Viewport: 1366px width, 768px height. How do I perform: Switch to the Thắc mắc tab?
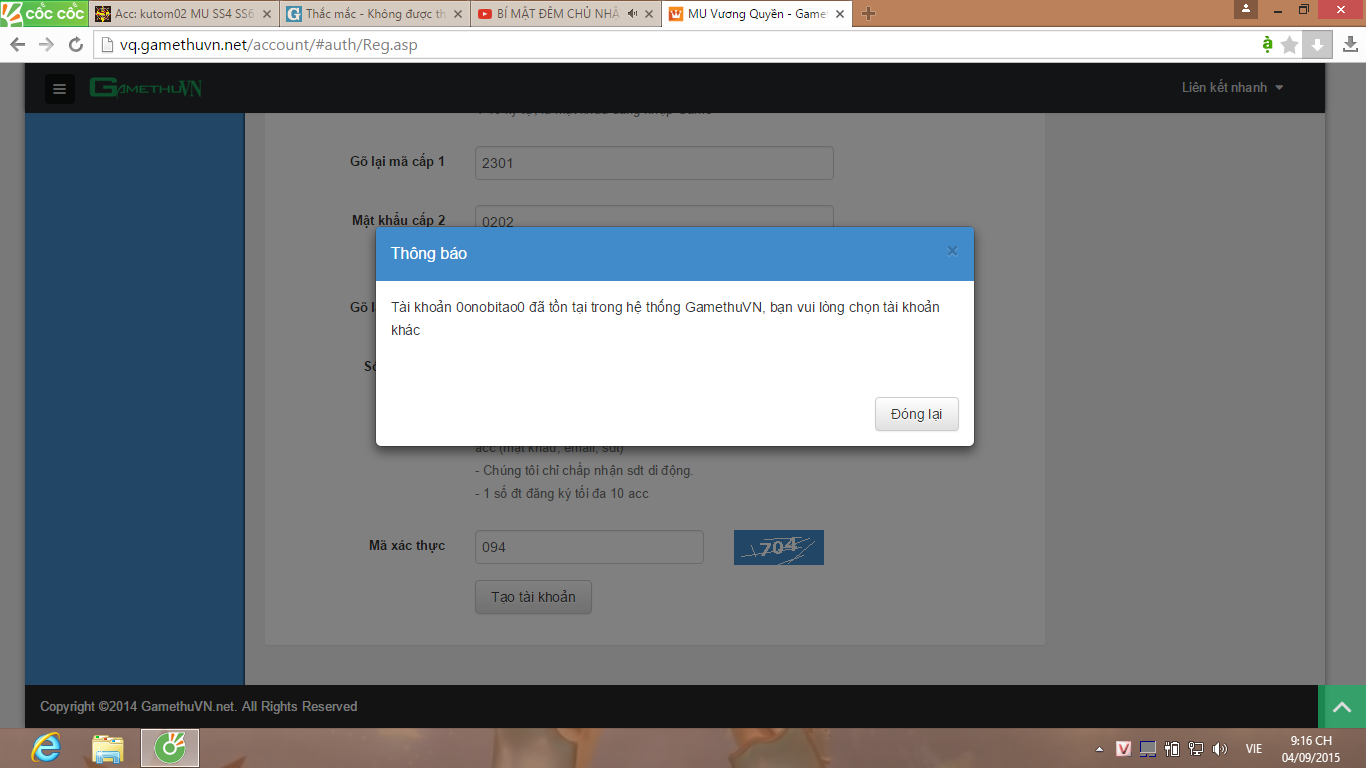[x=368, y=14]
